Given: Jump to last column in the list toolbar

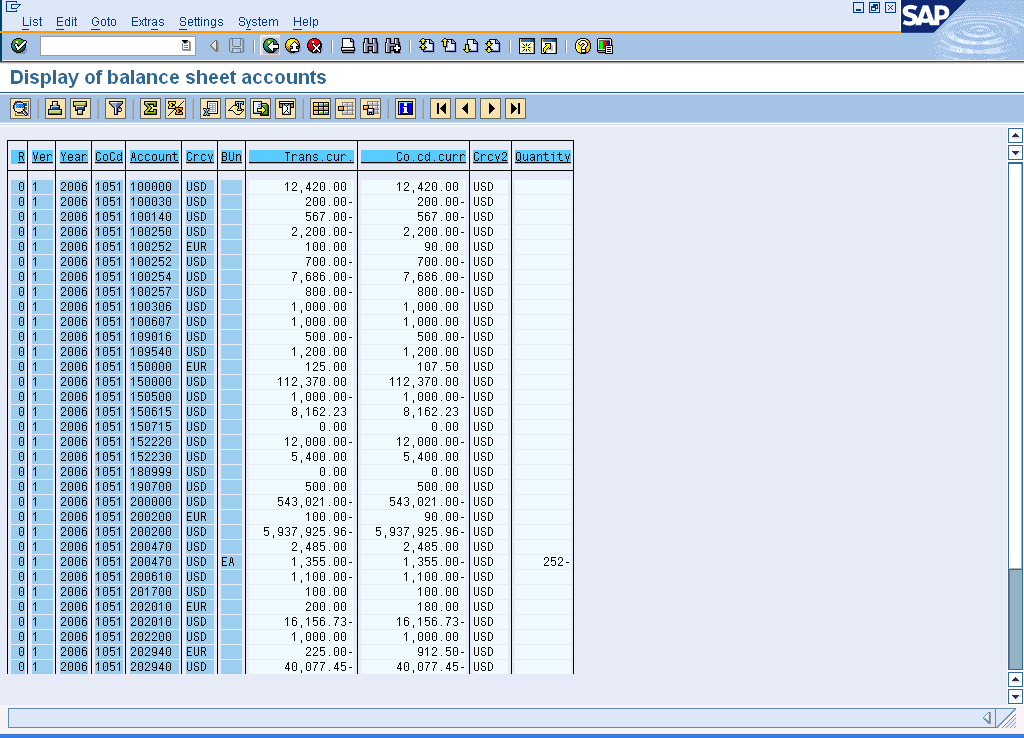Looking at the screenshot, I should (x=515, y=108).
